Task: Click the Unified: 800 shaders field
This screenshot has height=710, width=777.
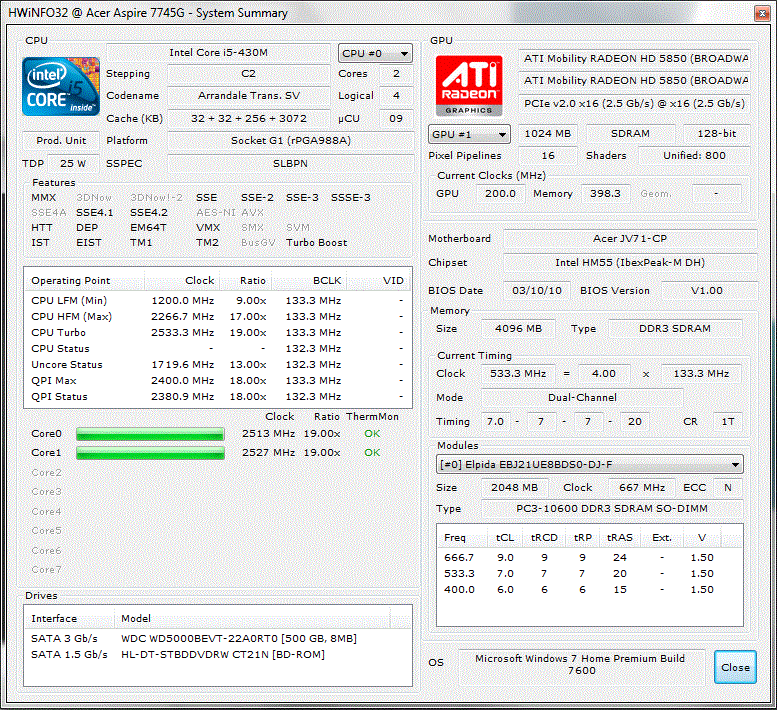Action: point(694,156)
